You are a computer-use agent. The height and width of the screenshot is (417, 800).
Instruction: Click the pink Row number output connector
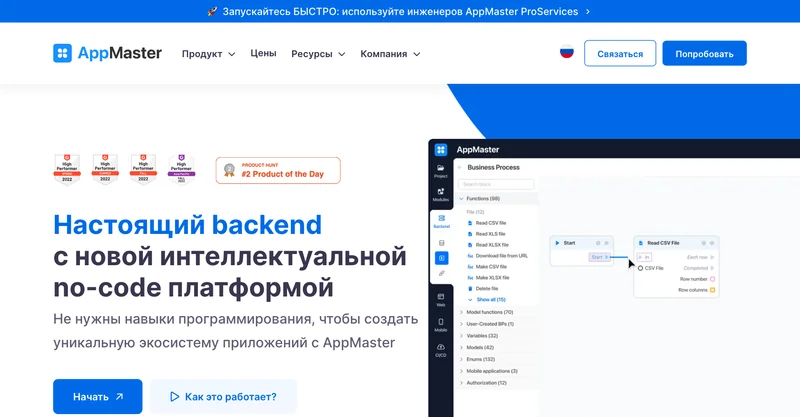(712, 279)
